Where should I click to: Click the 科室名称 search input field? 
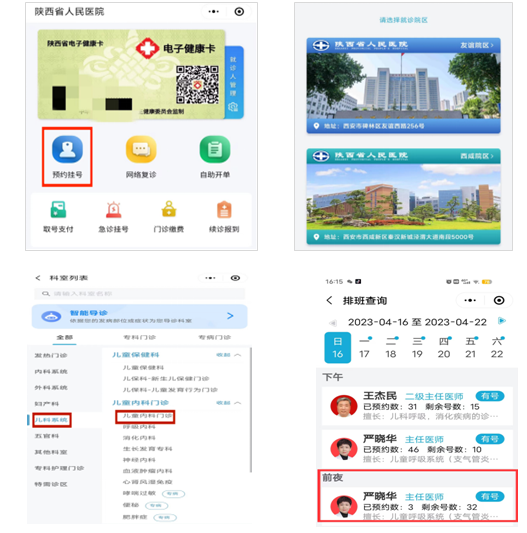[139, 293]
